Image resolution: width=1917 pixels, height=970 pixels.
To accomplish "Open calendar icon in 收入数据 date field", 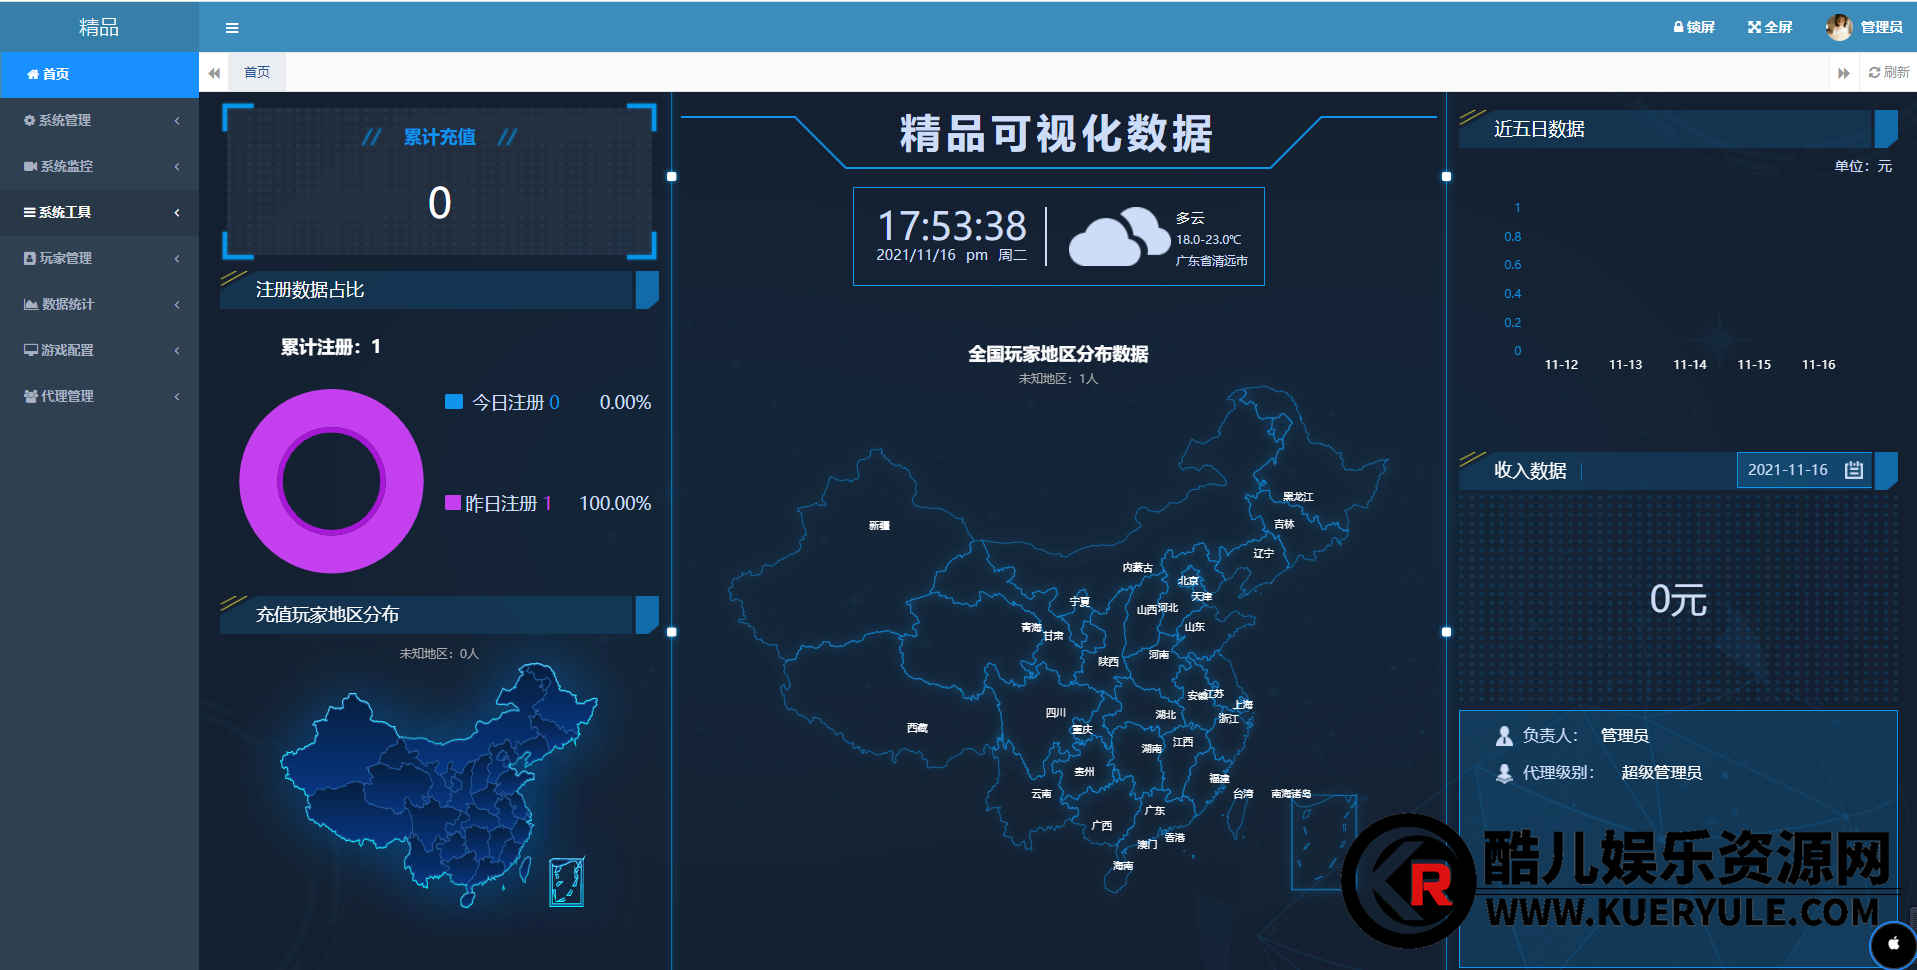I will click(1854, 470).
